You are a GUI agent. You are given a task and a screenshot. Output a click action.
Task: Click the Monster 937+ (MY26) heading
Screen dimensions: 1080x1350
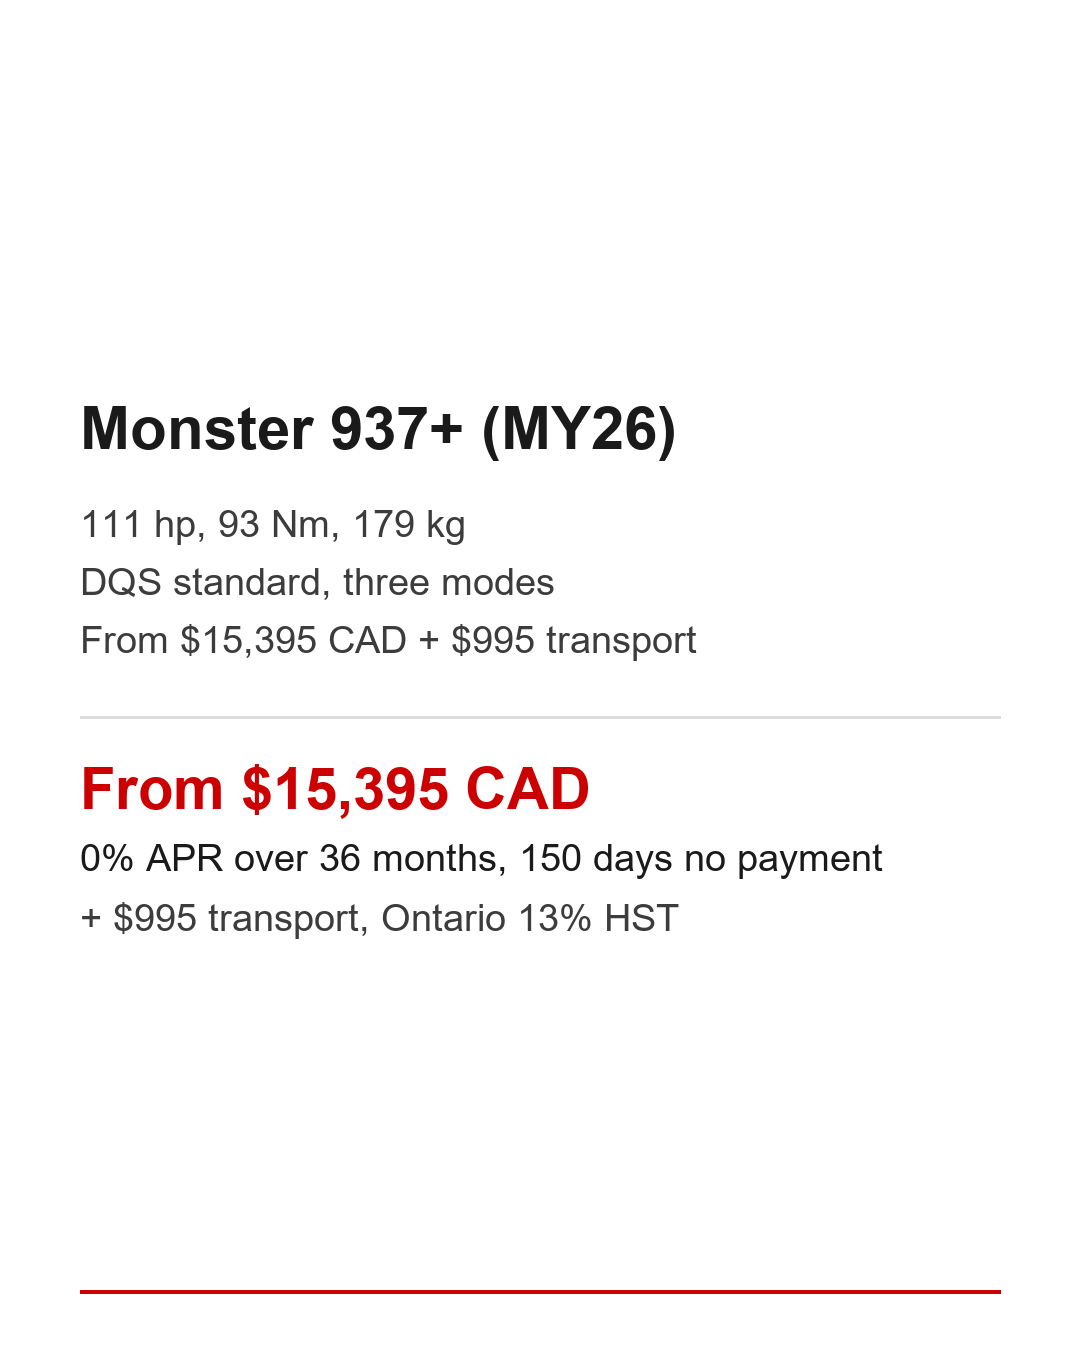point(378,429)
